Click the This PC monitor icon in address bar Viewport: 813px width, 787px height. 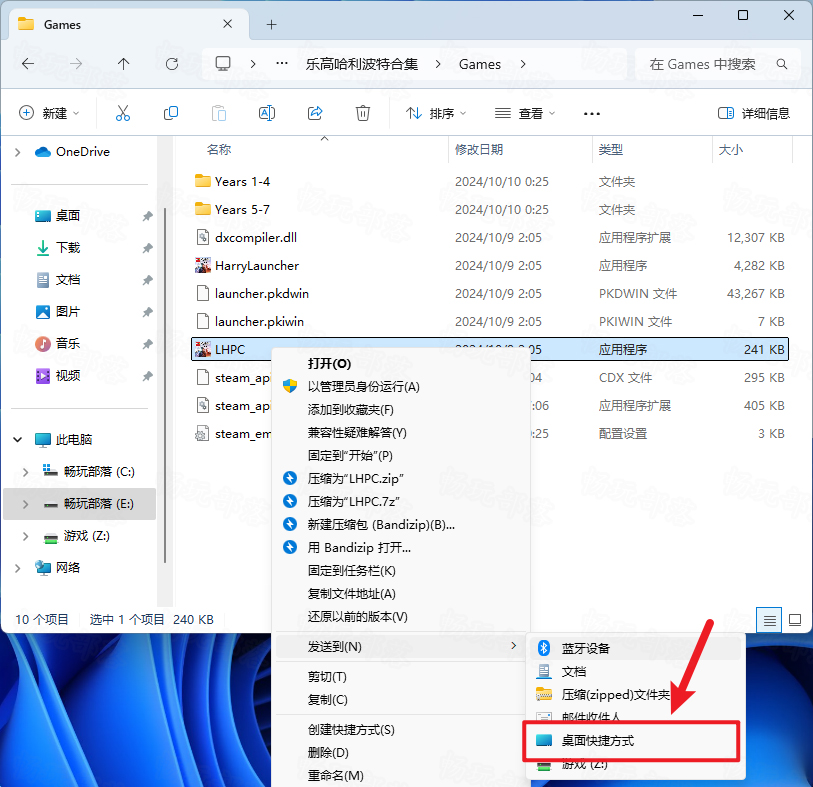coord(223,64)
